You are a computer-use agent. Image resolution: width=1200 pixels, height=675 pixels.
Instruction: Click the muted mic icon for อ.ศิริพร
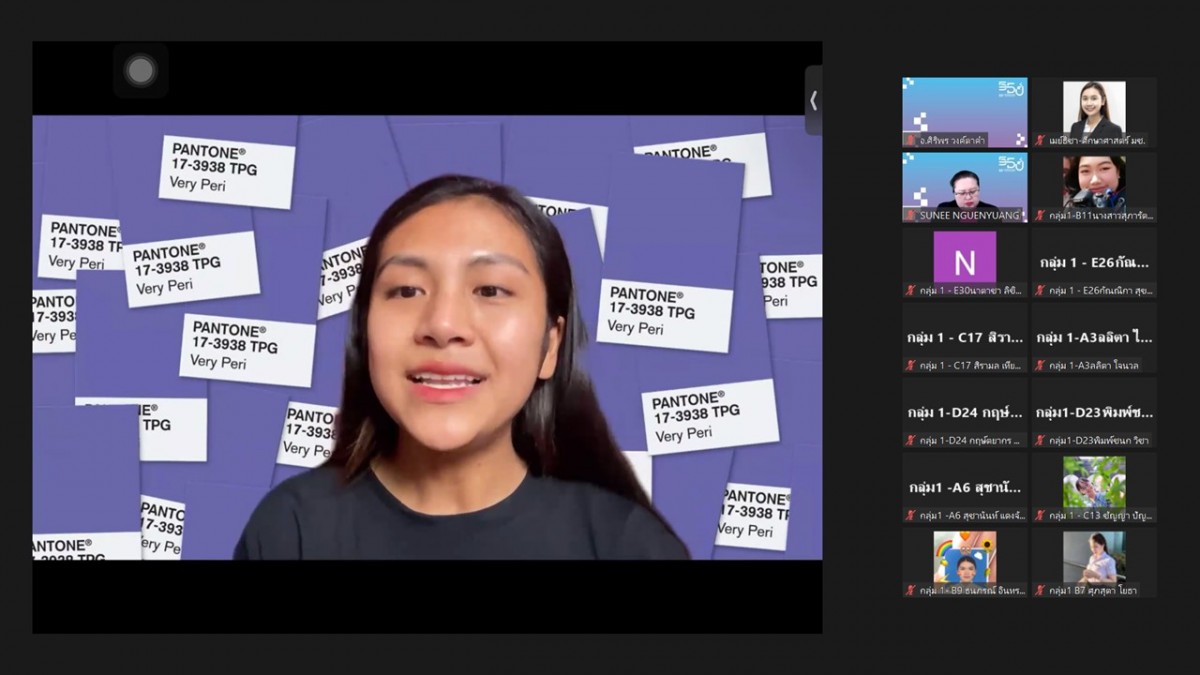911,140
